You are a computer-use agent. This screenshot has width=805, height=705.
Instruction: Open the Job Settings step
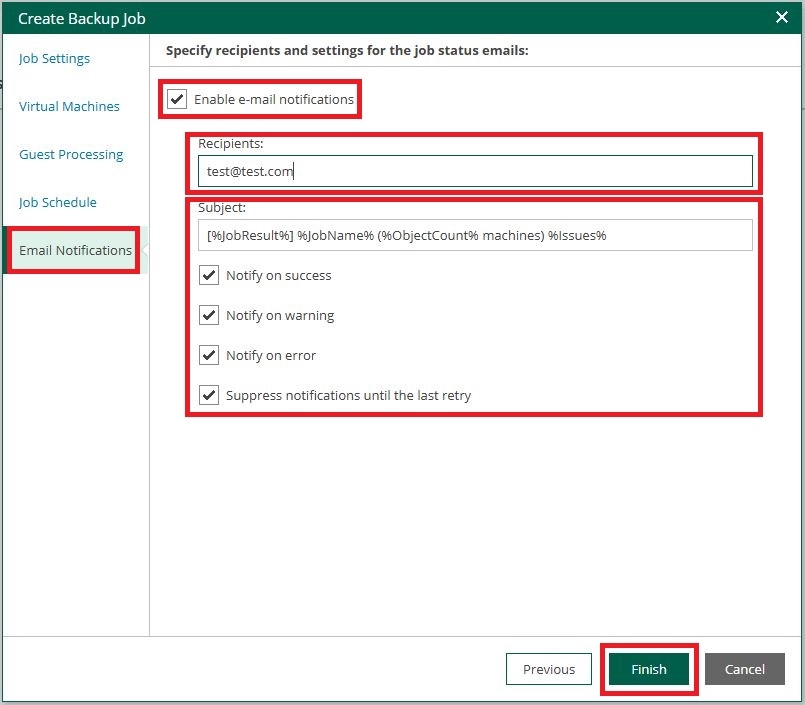coord(54,59)
